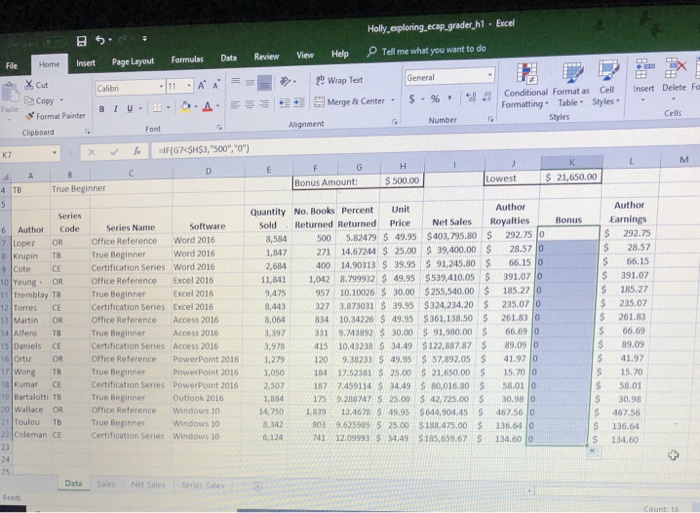This screenshot has height=513, width=700.
Task: Open the Auto Fill Options button below the Bonus column
Action: click(x=593, y=452)
